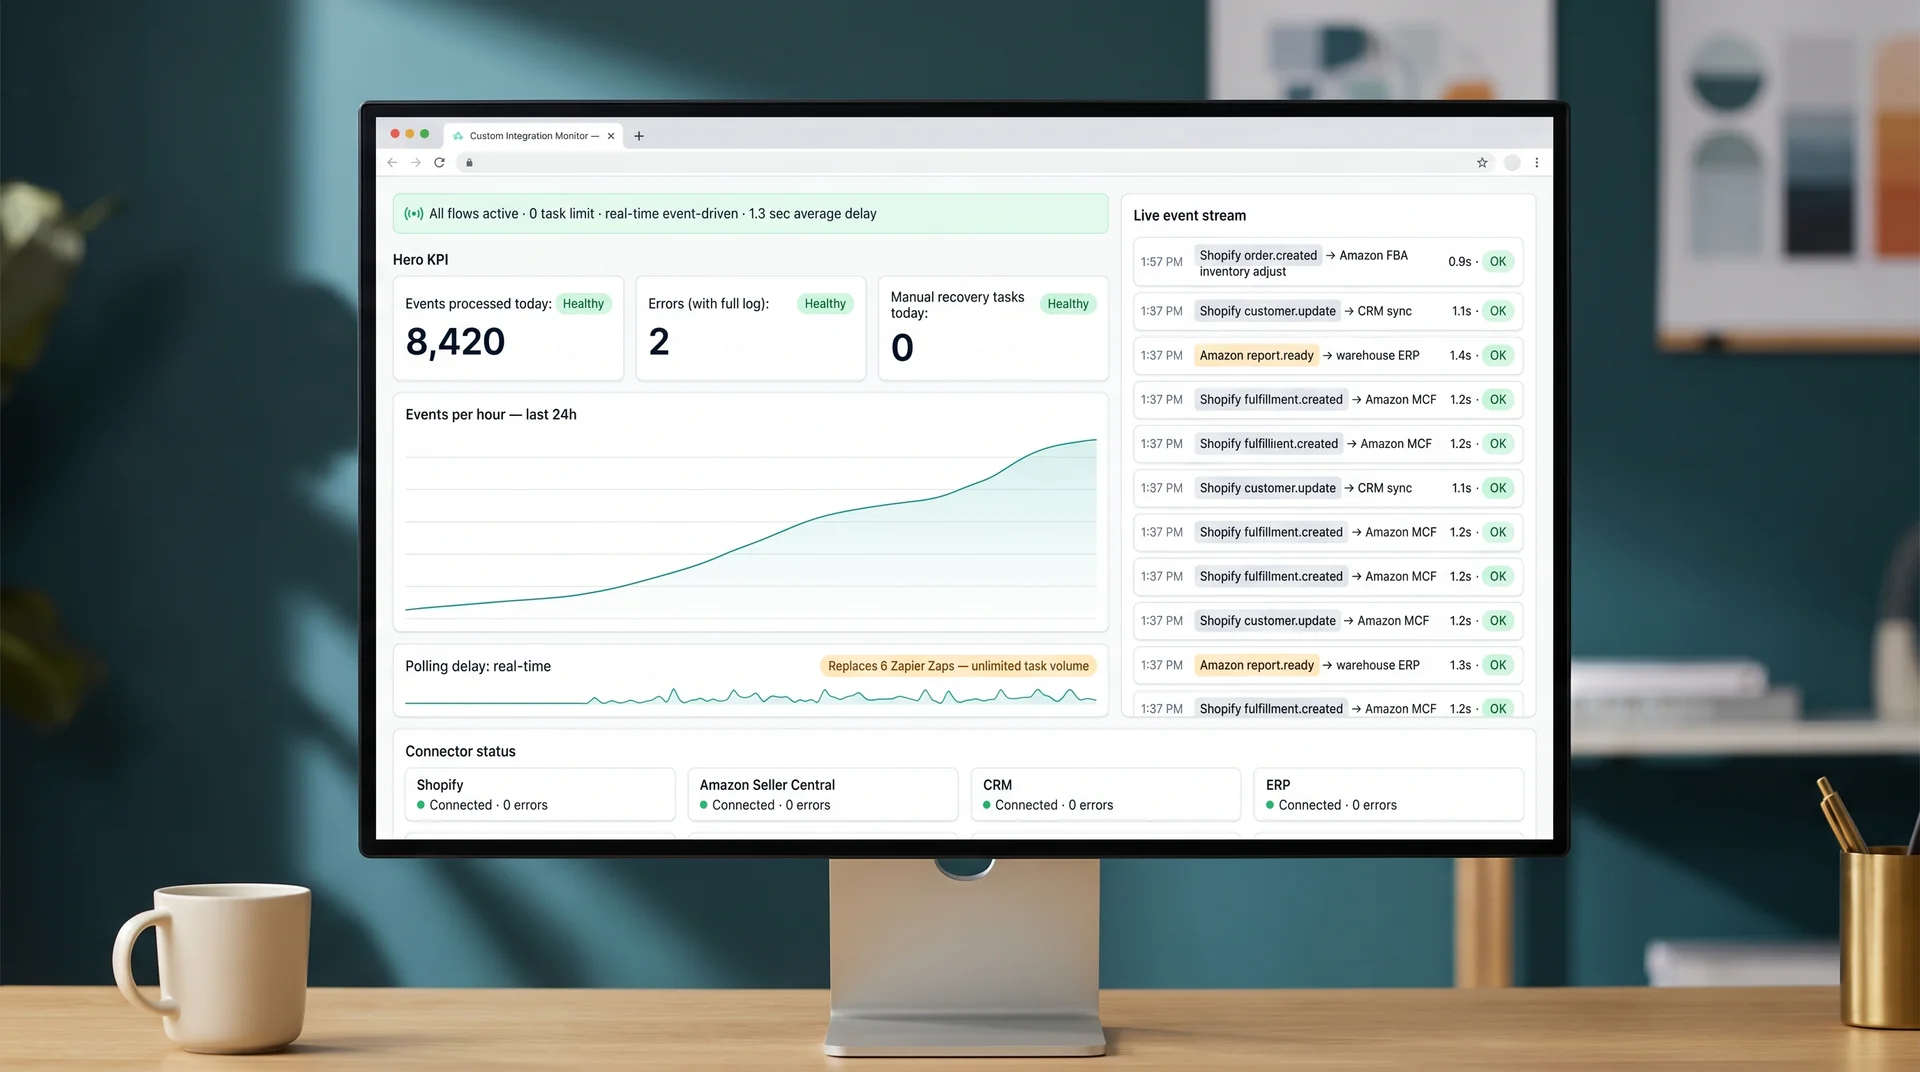Click OK badge on the 1:57 PM event
This screenshot has width=1920, height=1072.
(x=1497, y=262)
